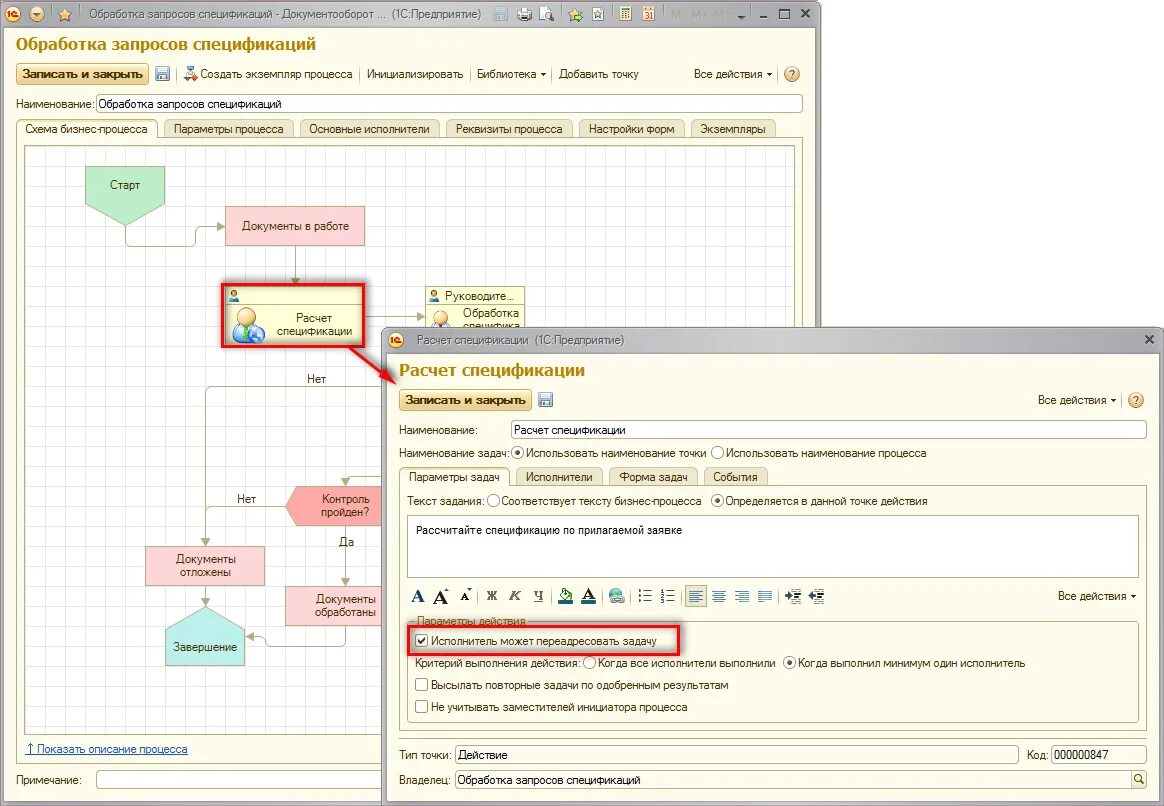The height and width of the screenshot is (806, 1164).
Task: Click Наименование field in Расчет спецификации
Action: [x=828, y=430]
